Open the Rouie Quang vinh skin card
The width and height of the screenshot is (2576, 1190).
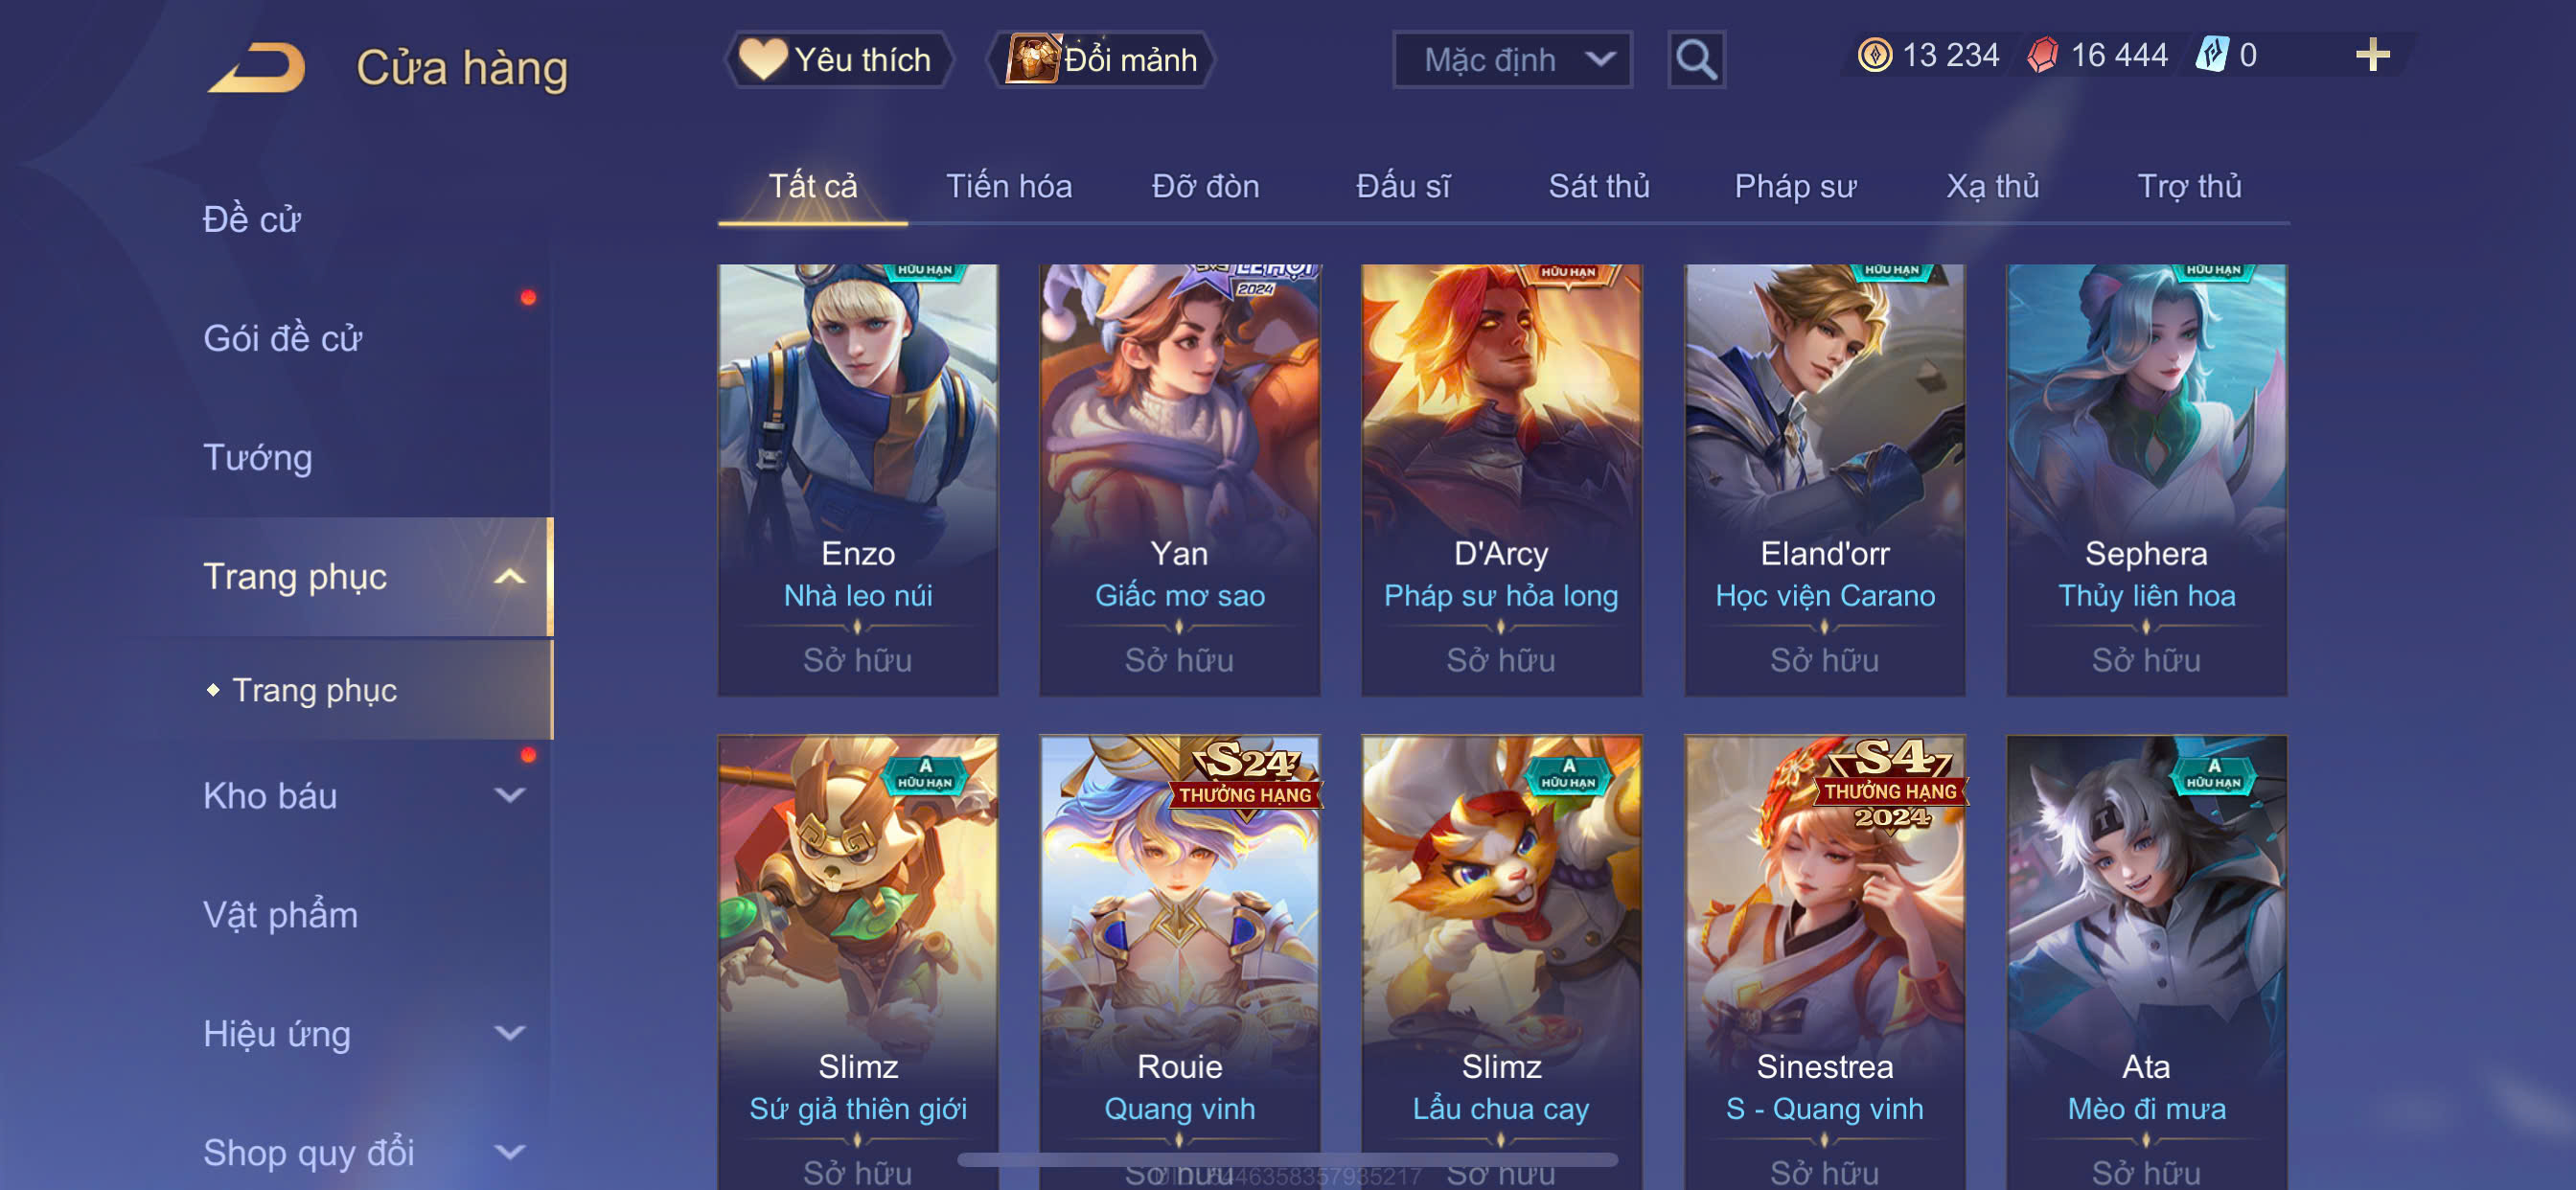[x=1179, y=962]
